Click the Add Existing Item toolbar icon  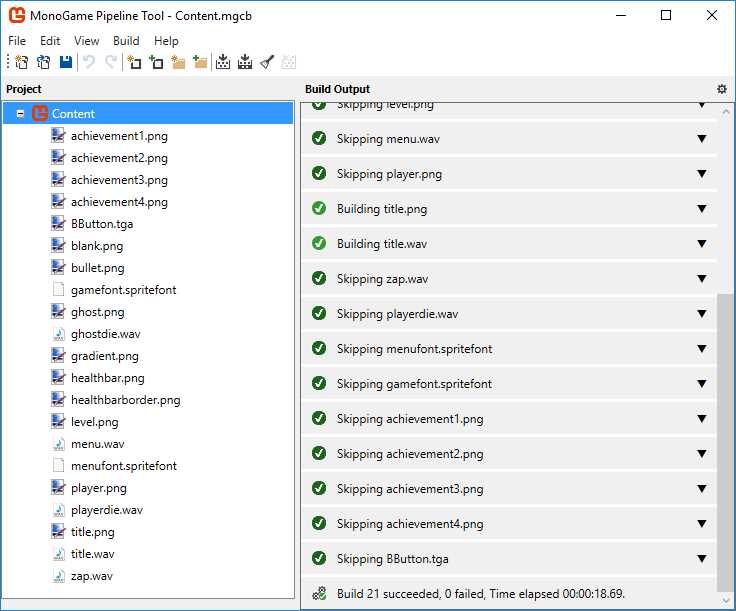pyautogui.click(x=156, y=62)
